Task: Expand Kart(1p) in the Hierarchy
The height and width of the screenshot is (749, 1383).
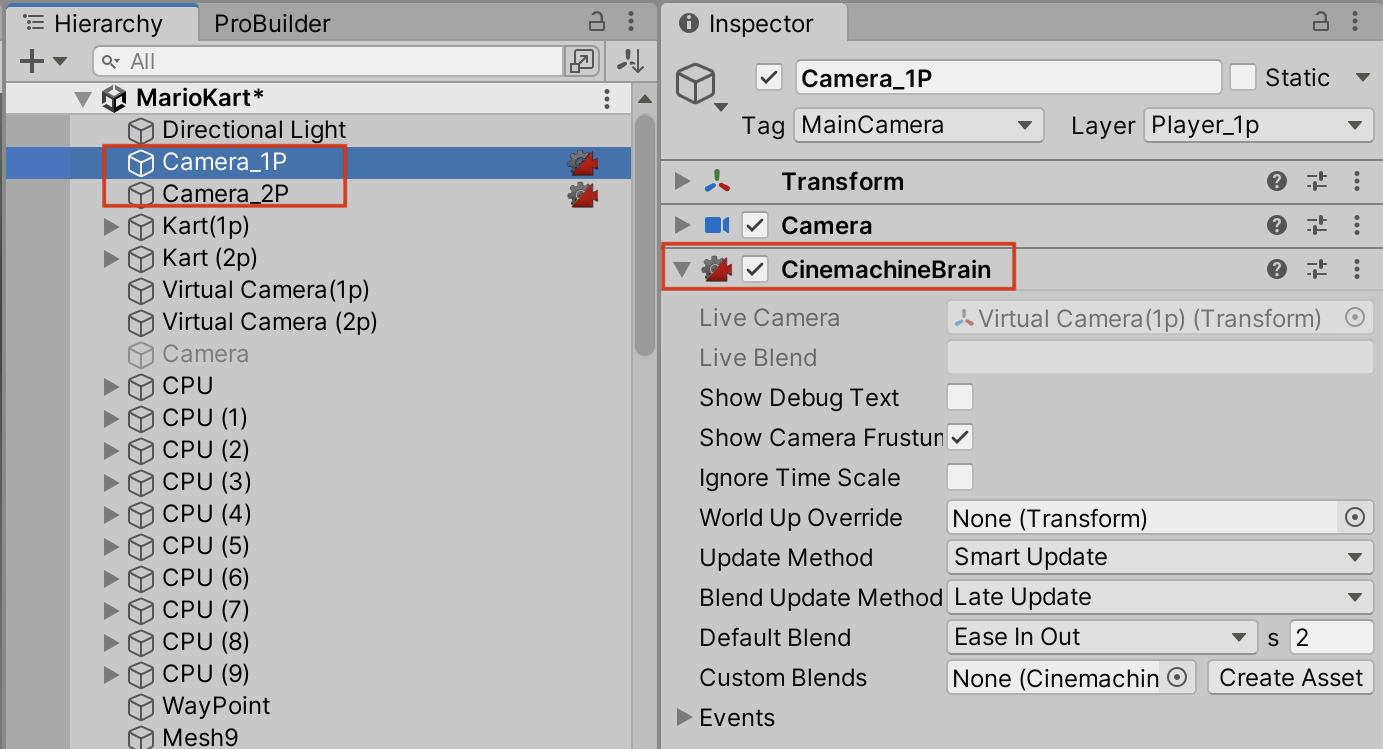Action: (111, 226)
